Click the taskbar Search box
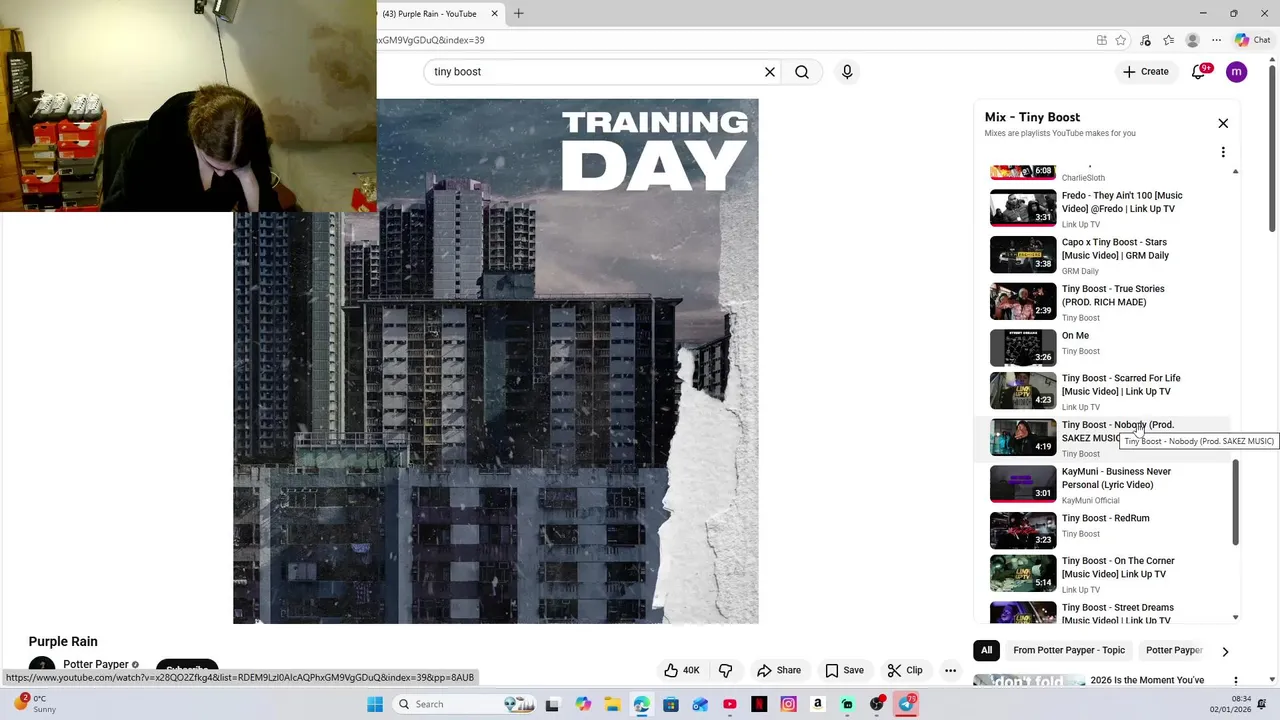 [466, 704]
